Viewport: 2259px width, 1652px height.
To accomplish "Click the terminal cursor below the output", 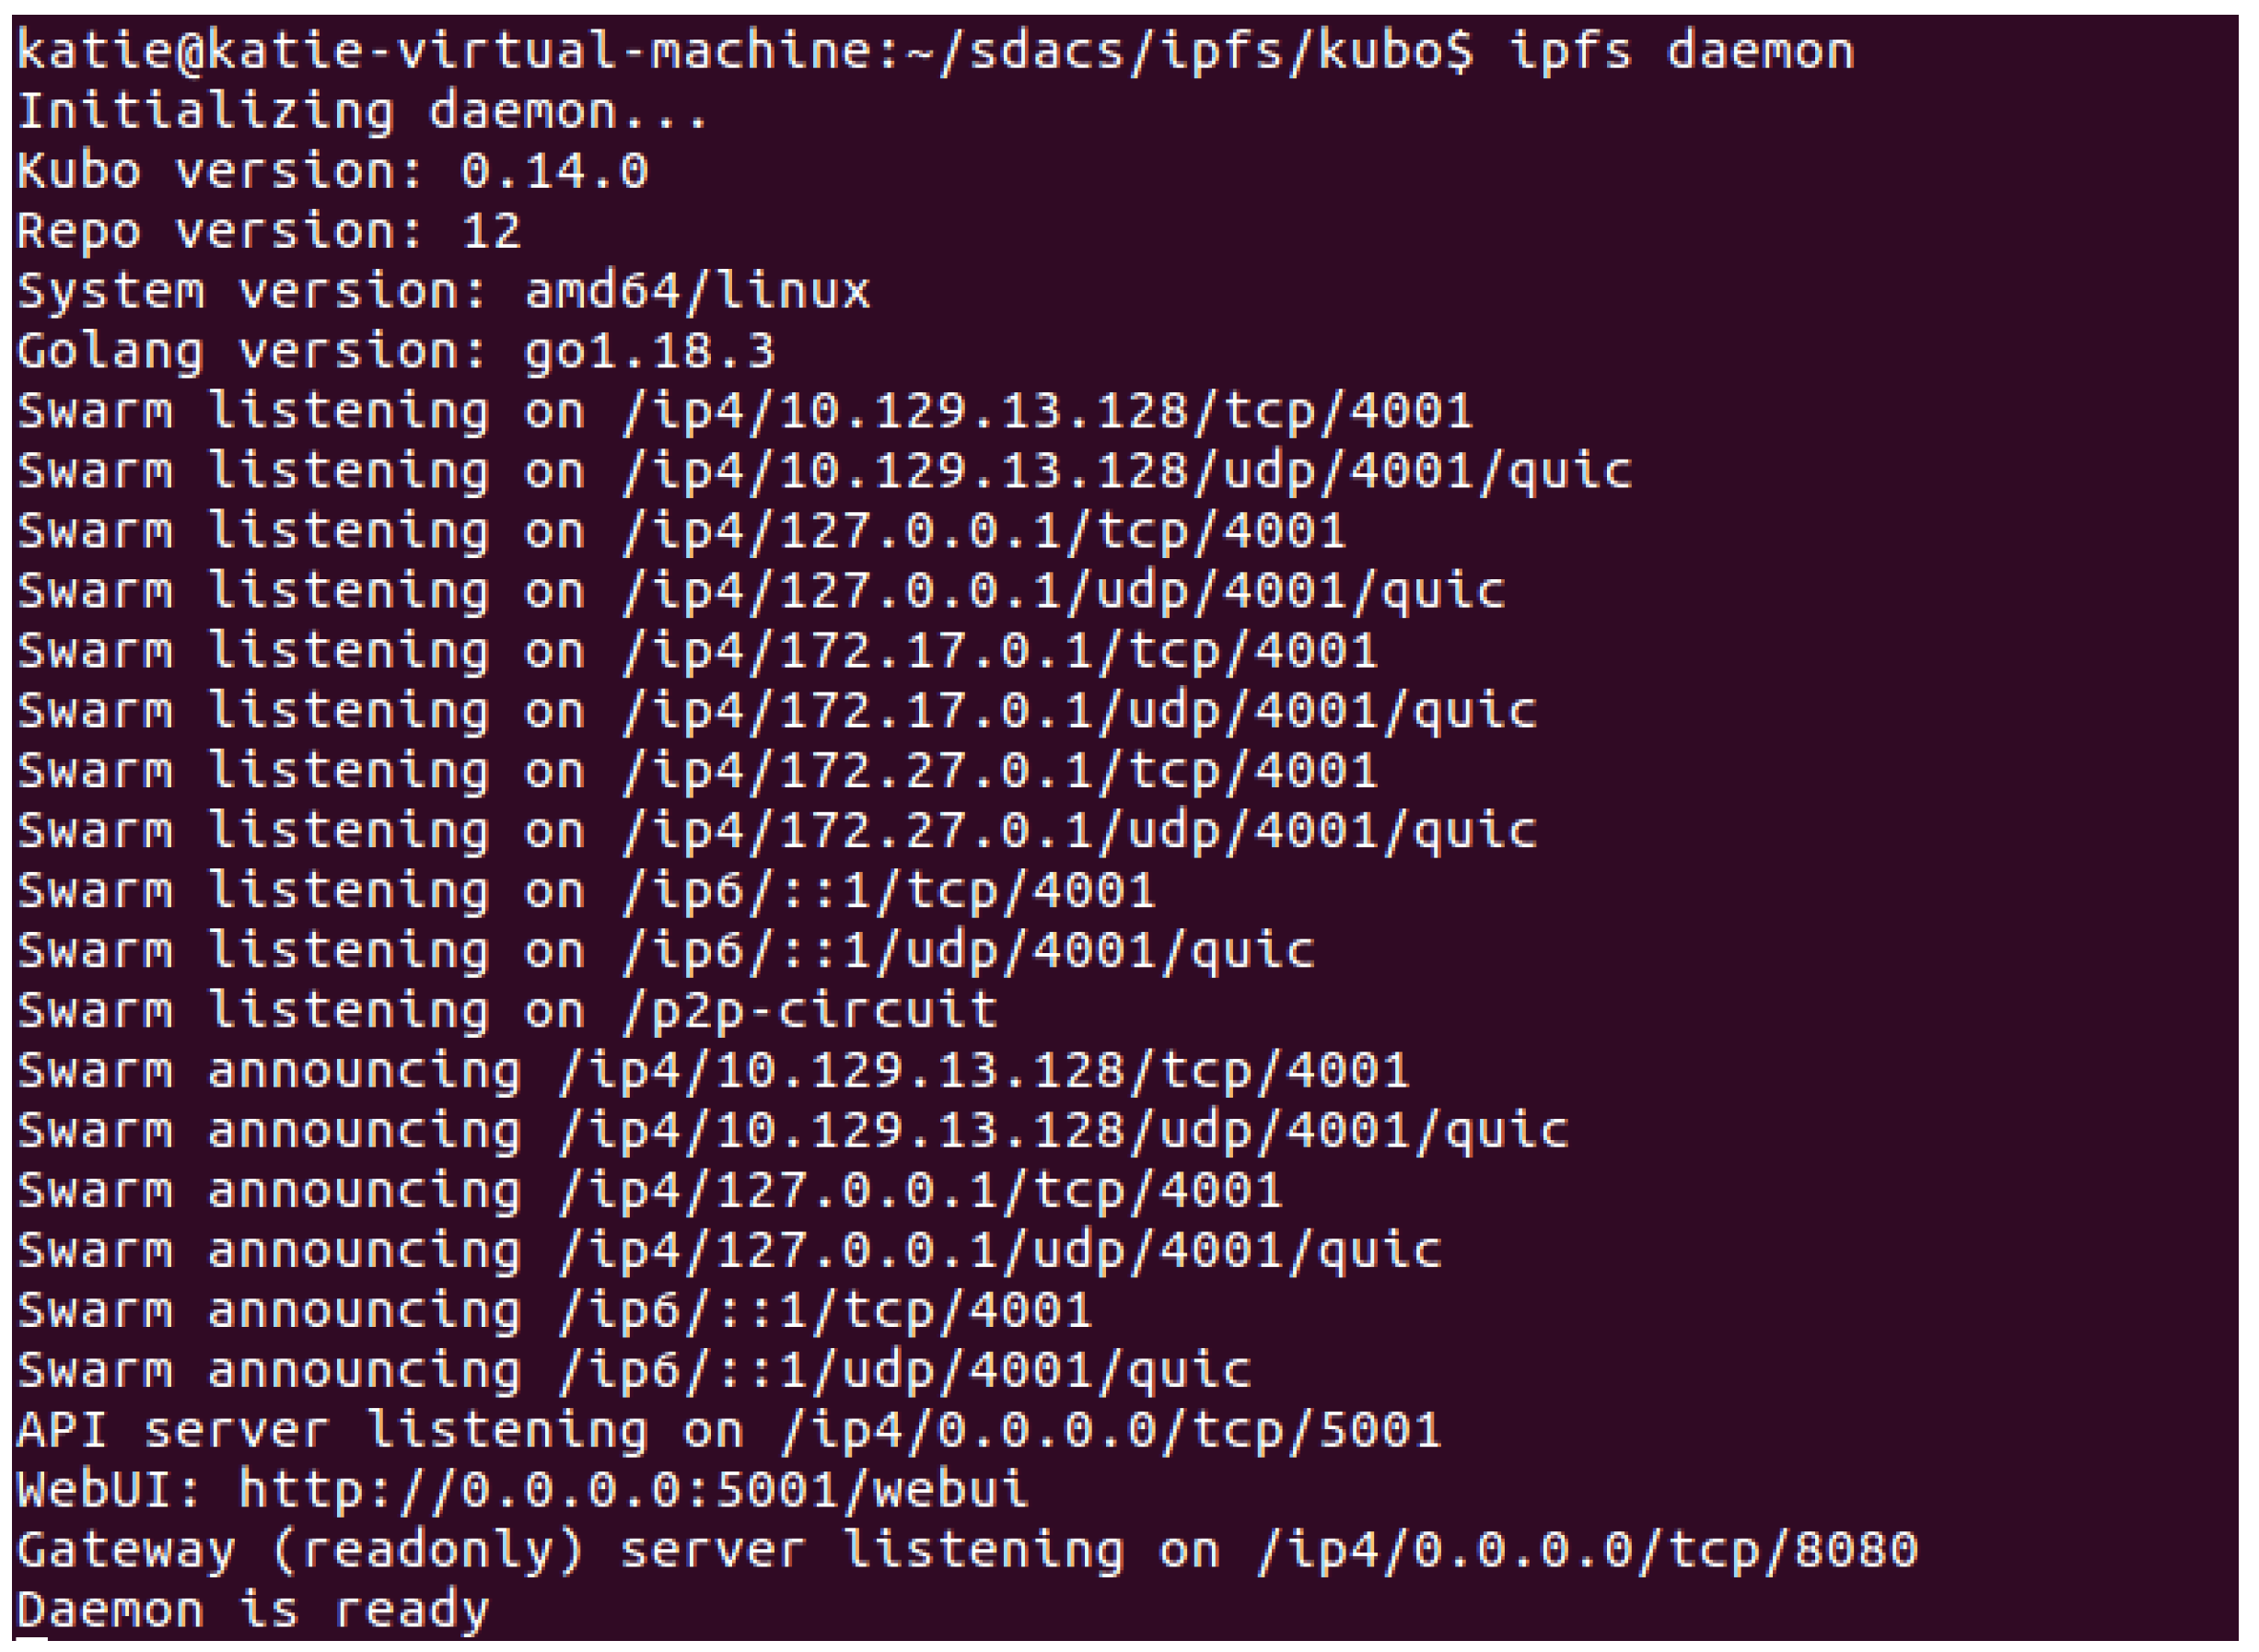I will [x=32, y=1640].
